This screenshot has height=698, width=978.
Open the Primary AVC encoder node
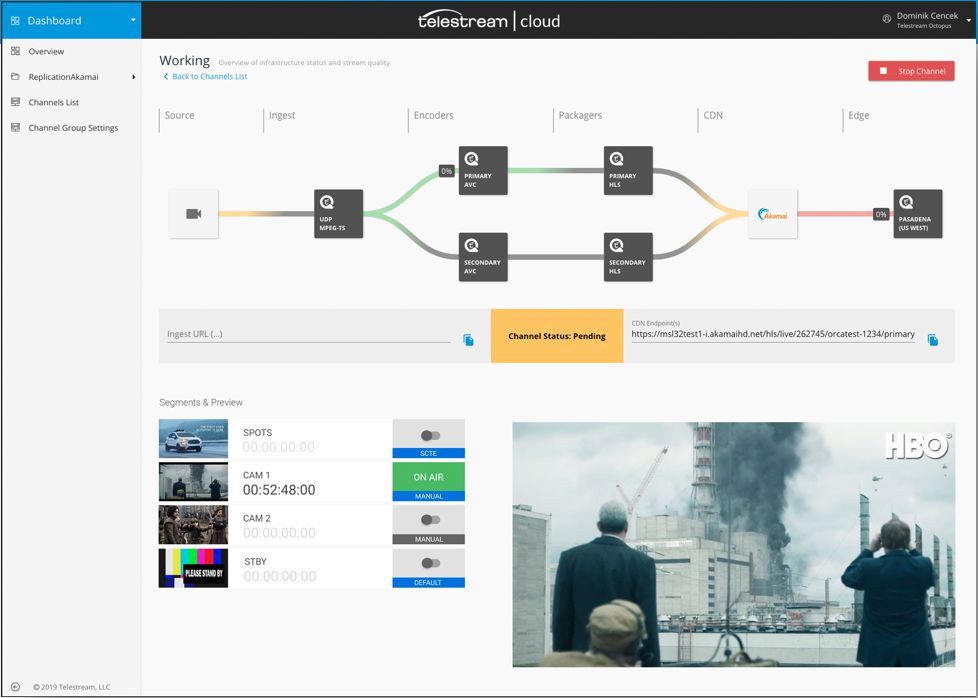click(x=483, y=170)
